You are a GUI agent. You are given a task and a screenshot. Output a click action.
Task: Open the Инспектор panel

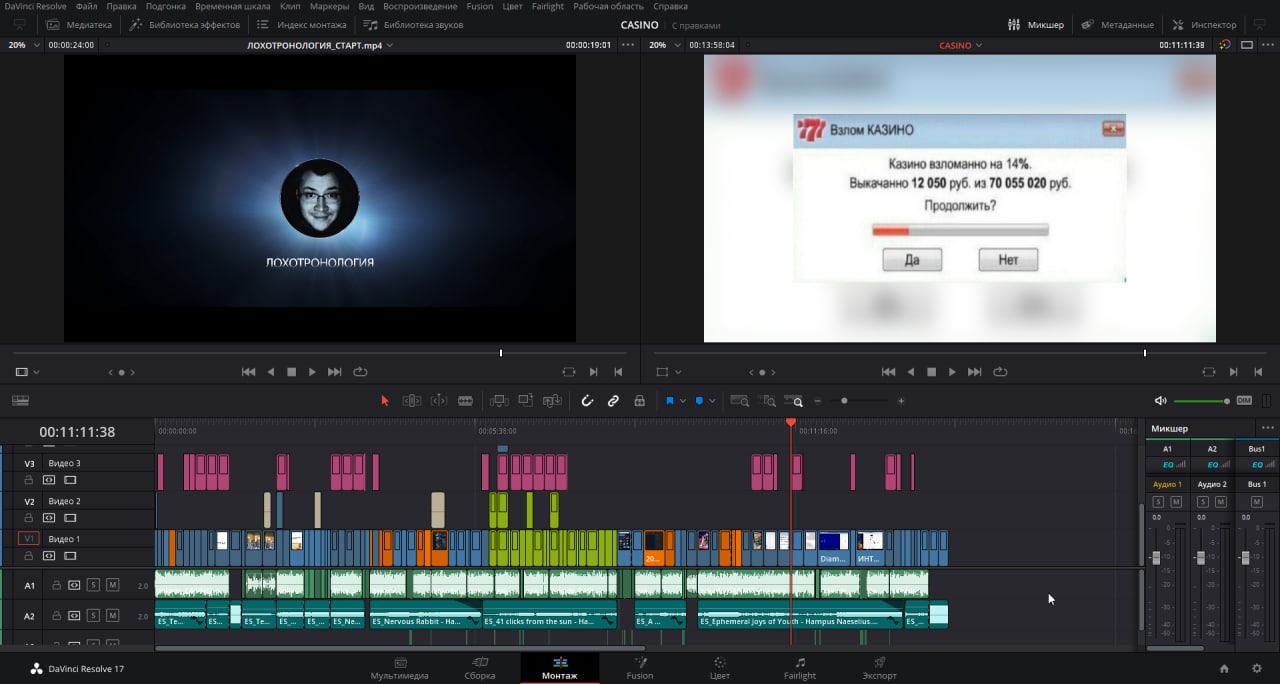coord(1204,24)
